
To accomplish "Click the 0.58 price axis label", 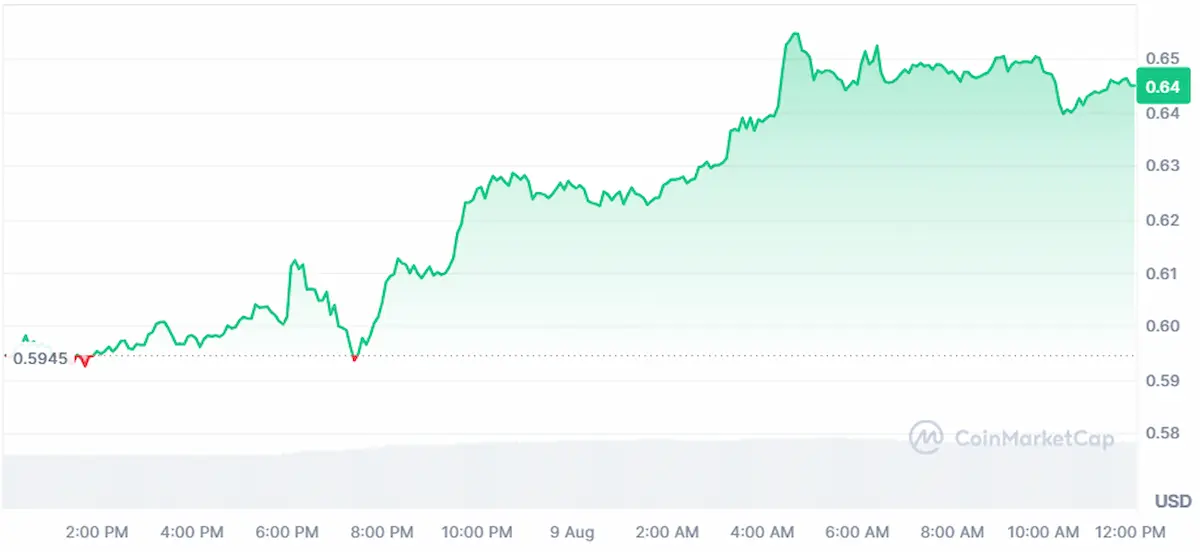I will pos(1163,433).
